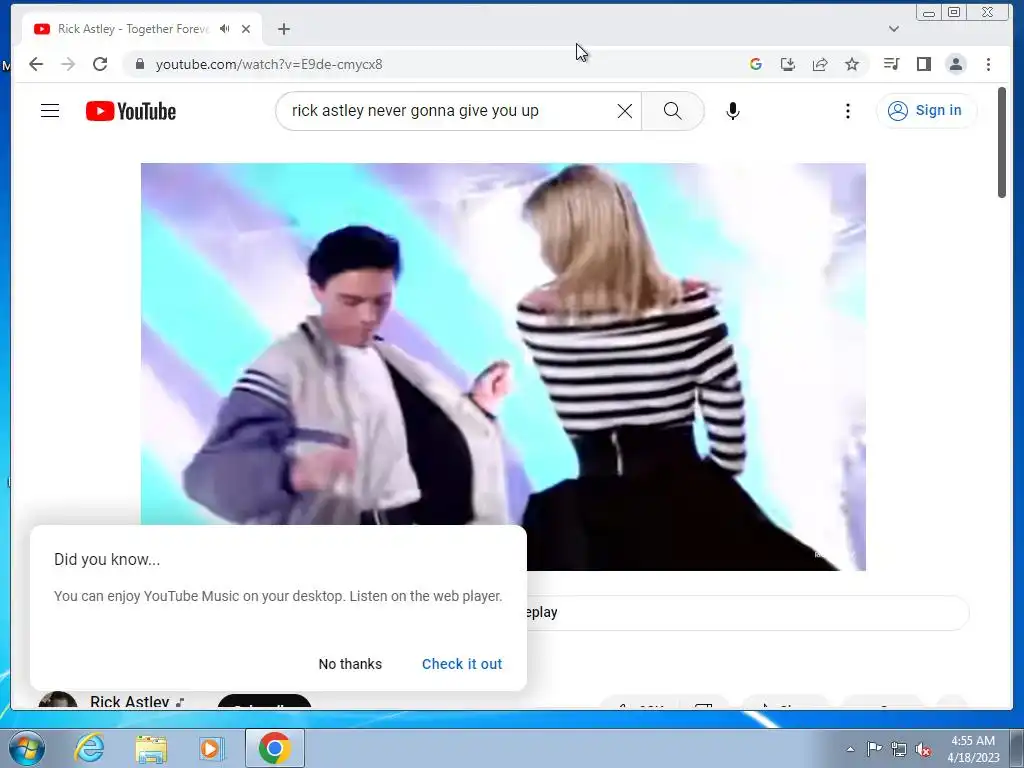Run search with magnifier button
Screen dimensions: 1024x768
click(673, 111)
